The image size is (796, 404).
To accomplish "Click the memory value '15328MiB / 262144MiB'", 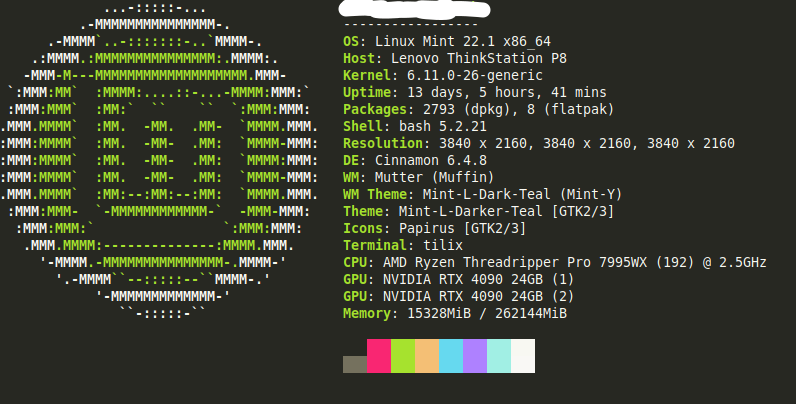I will 487,314.
